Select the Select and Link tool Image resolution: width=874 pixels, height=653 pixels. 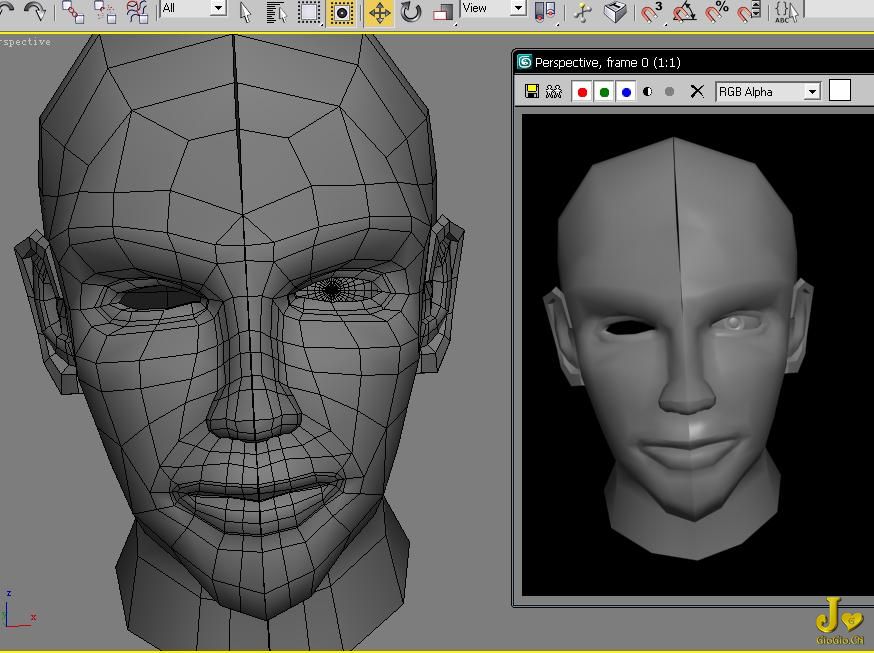point(72,12)
